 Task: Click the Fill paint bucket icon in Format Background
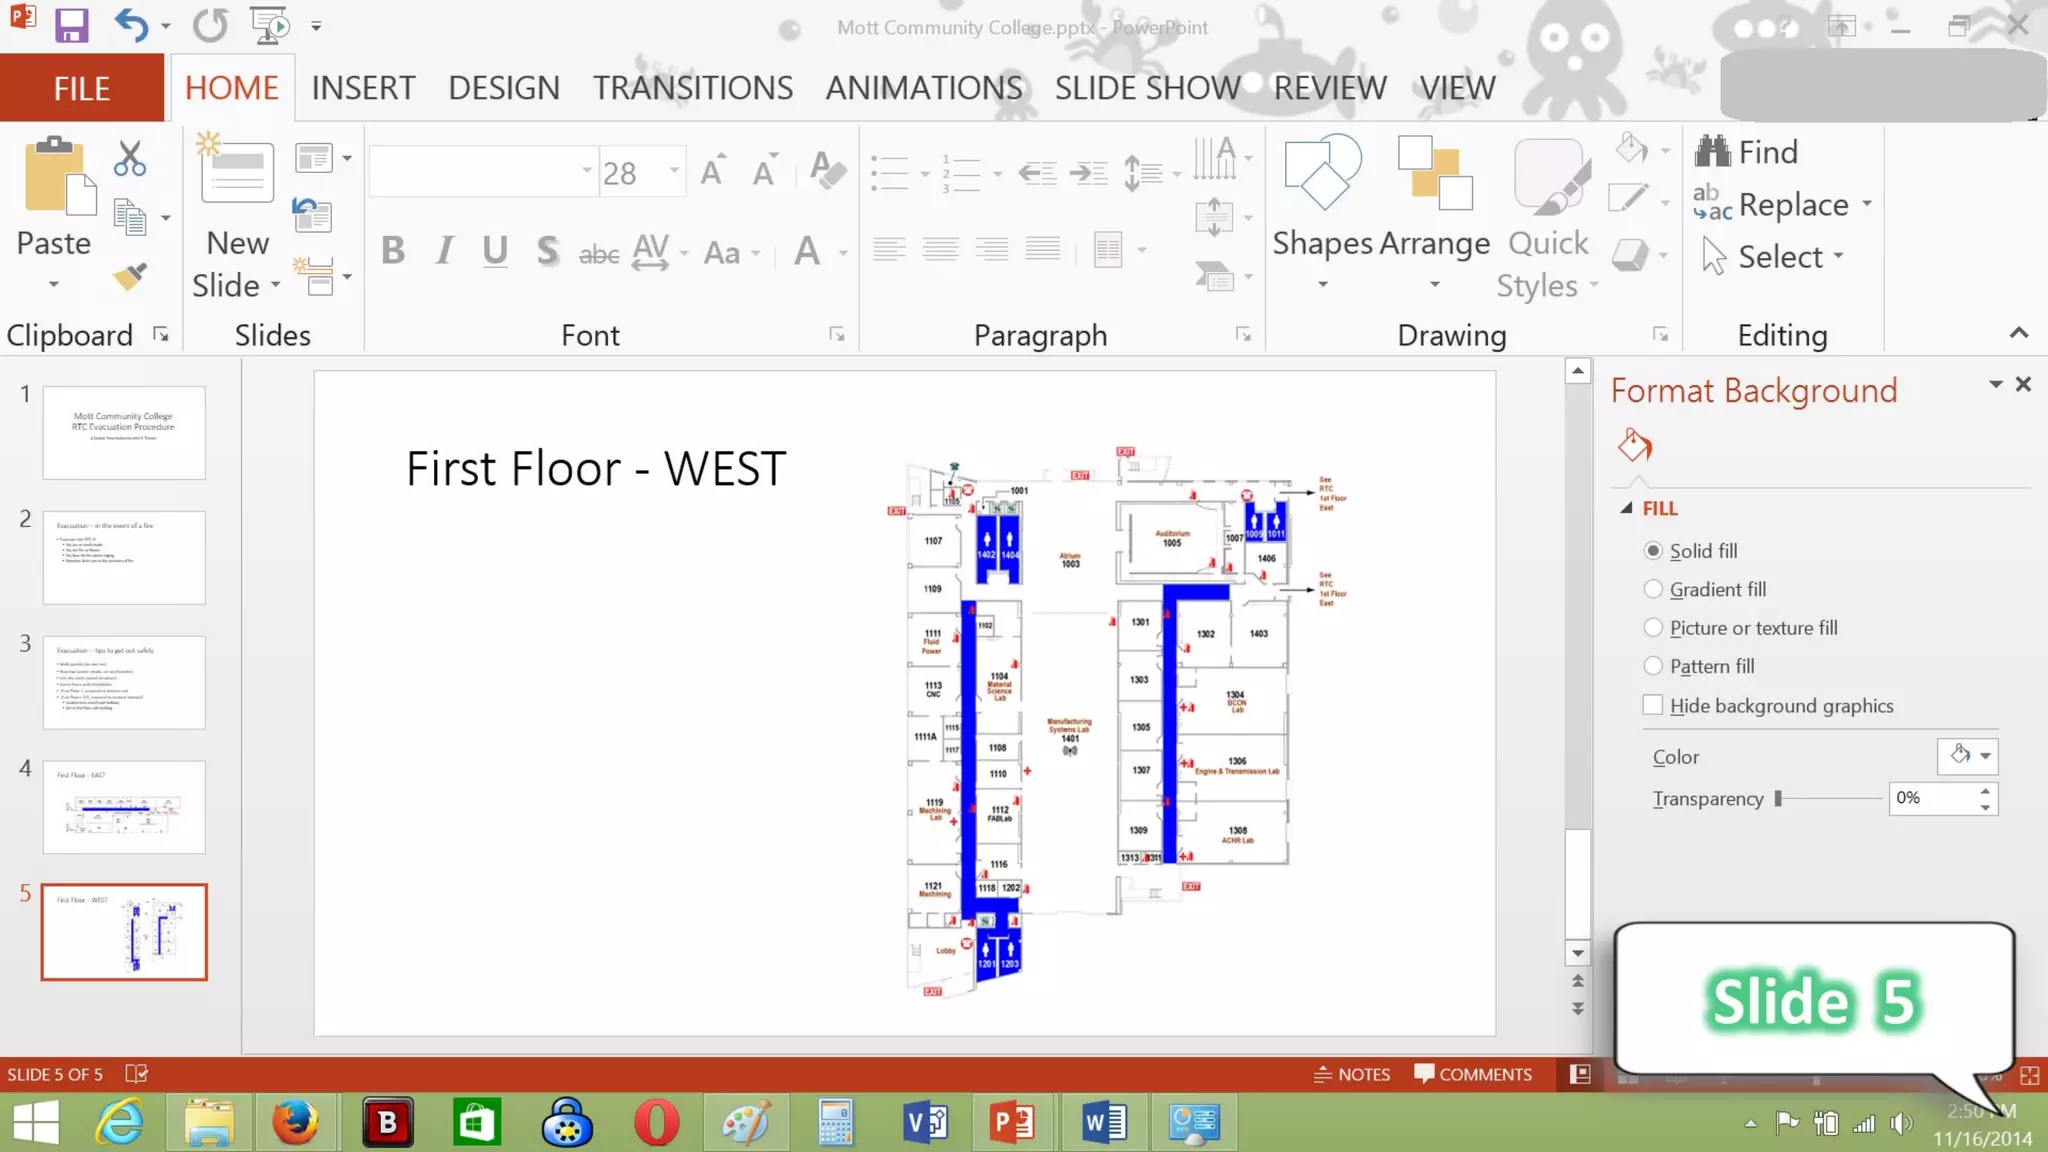1634,445
